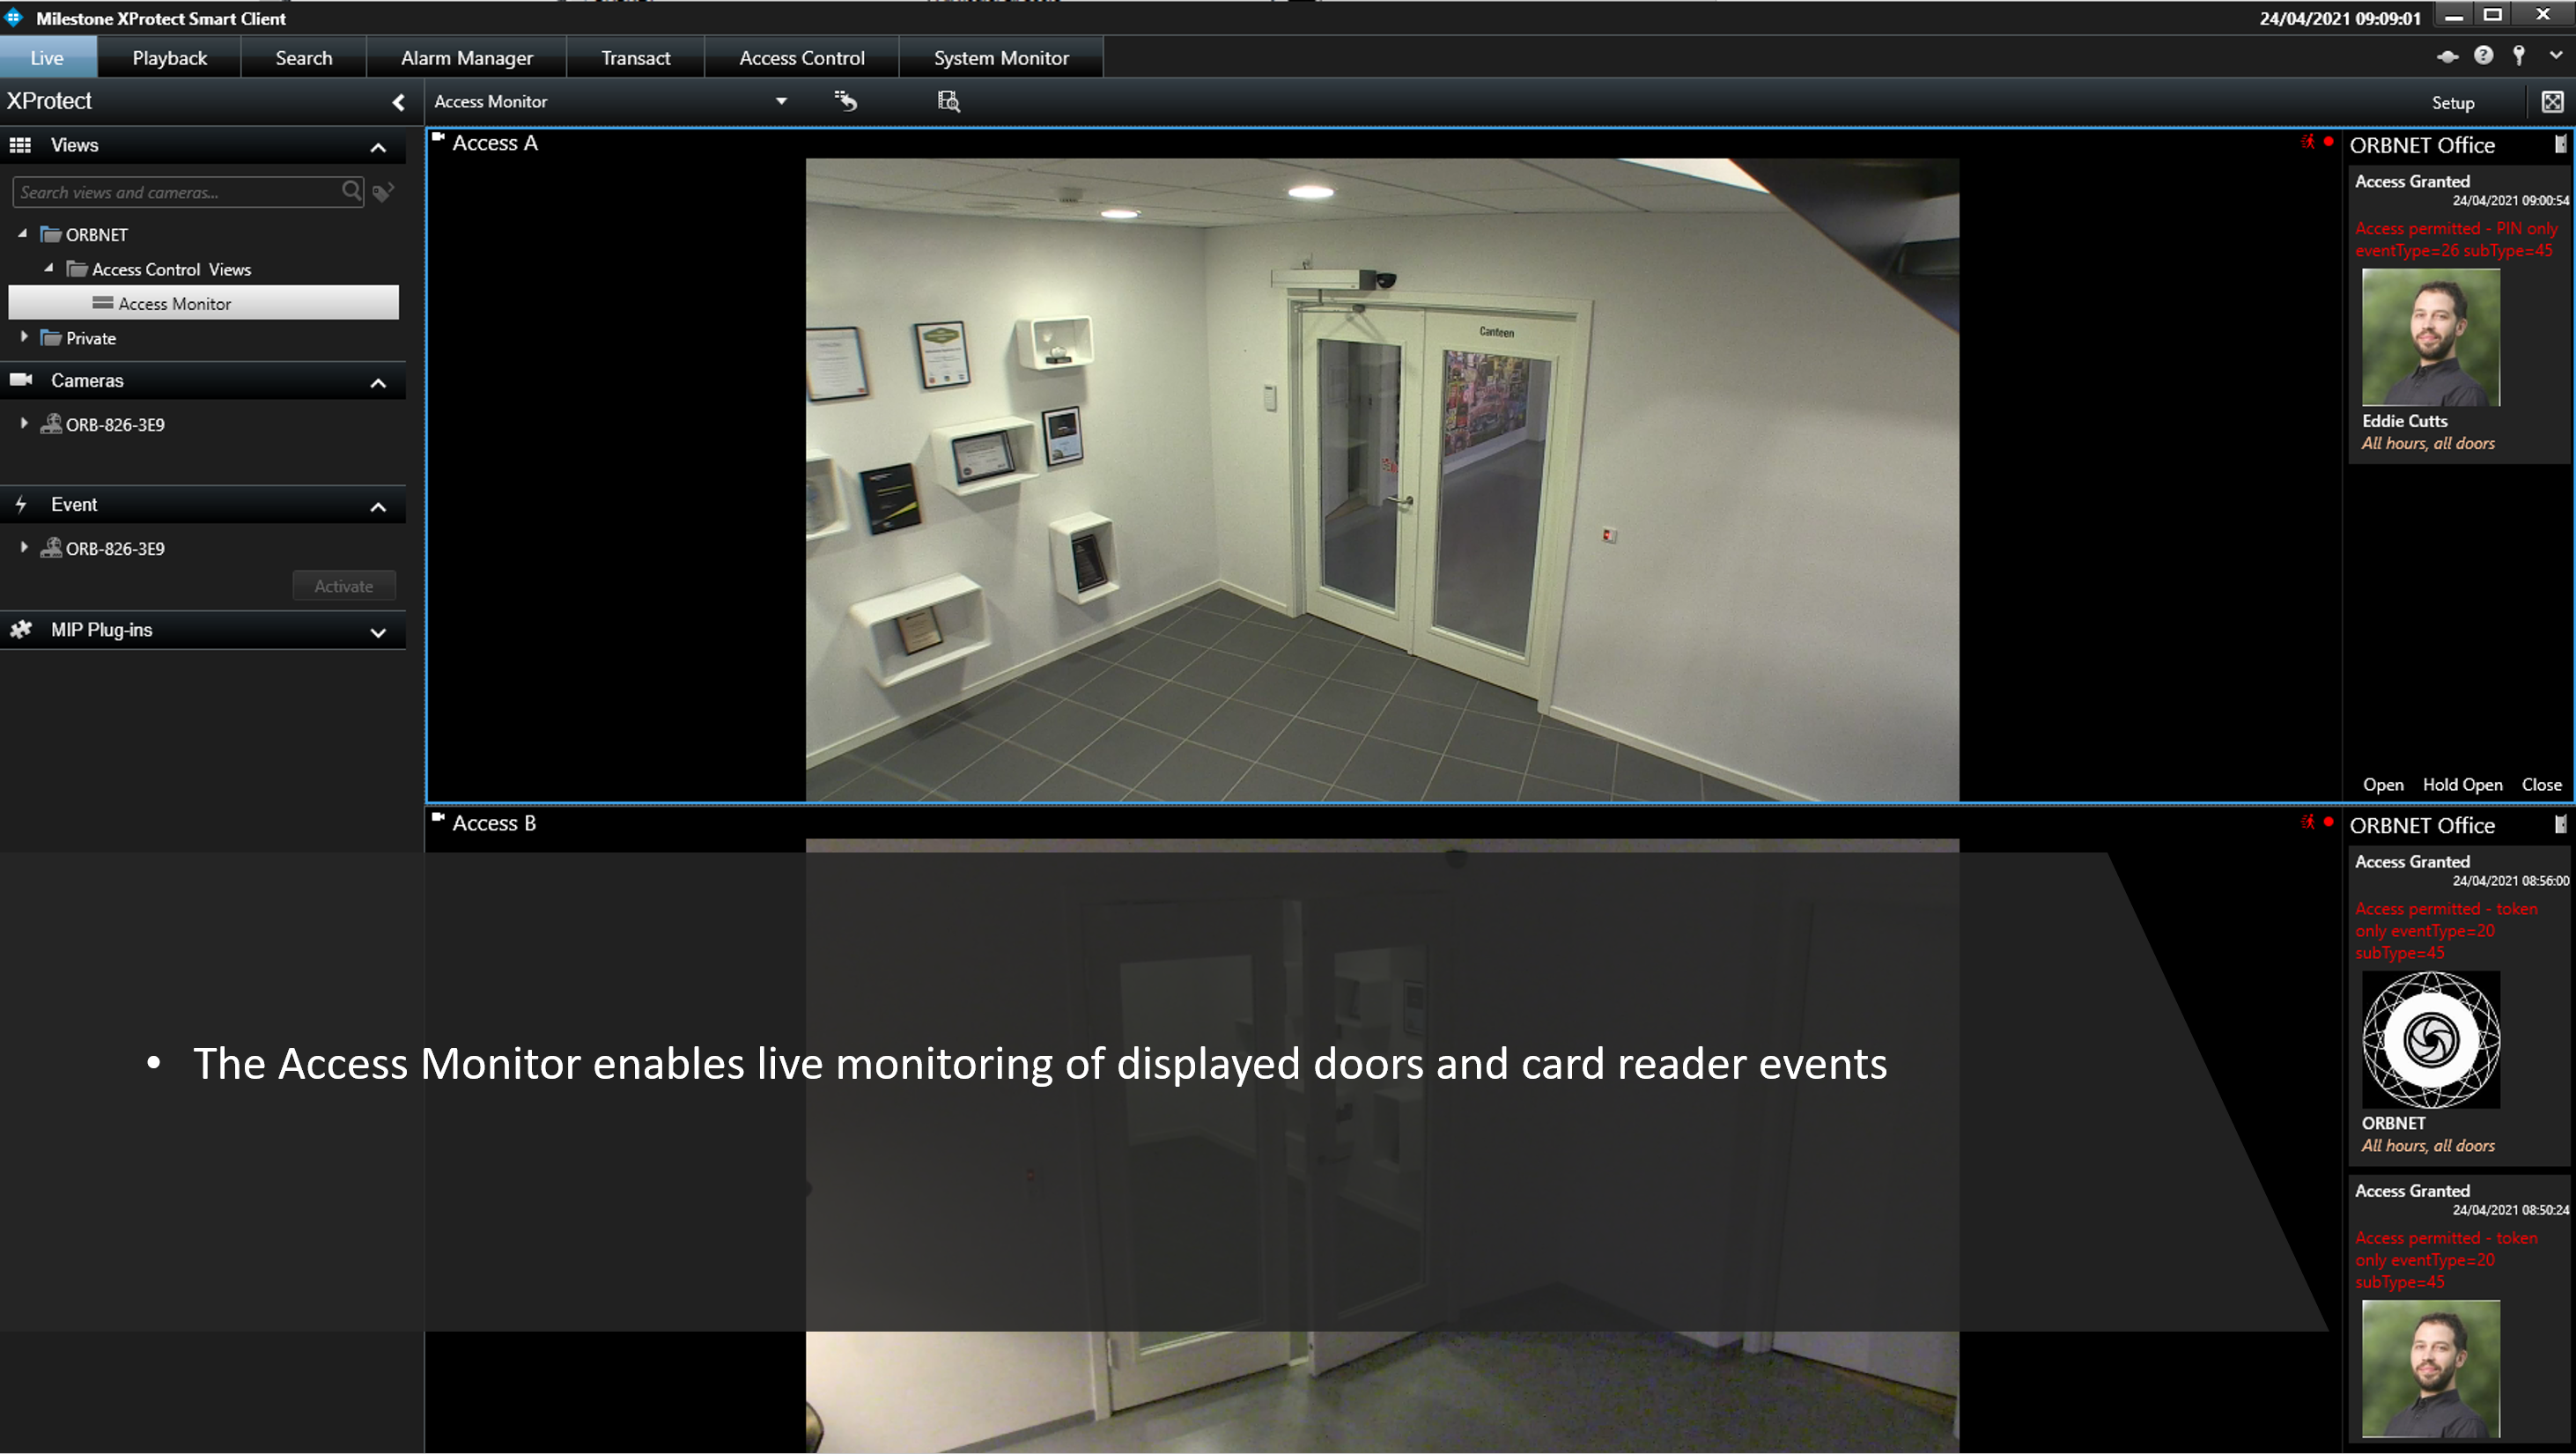Click the tag filter icon beside search

tap(383, 192)
